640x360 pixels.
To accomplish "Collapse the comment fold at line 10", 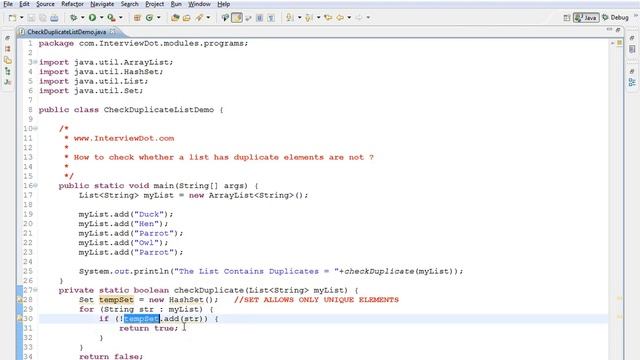I will pyautogui.click(x=36, y=129).
